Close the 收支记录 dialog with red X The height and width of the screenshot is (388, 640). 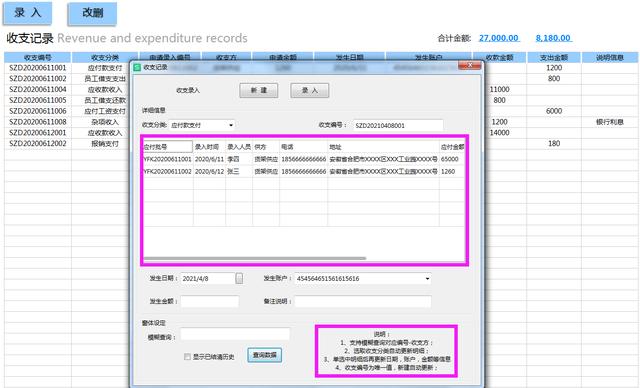(469, 65)
